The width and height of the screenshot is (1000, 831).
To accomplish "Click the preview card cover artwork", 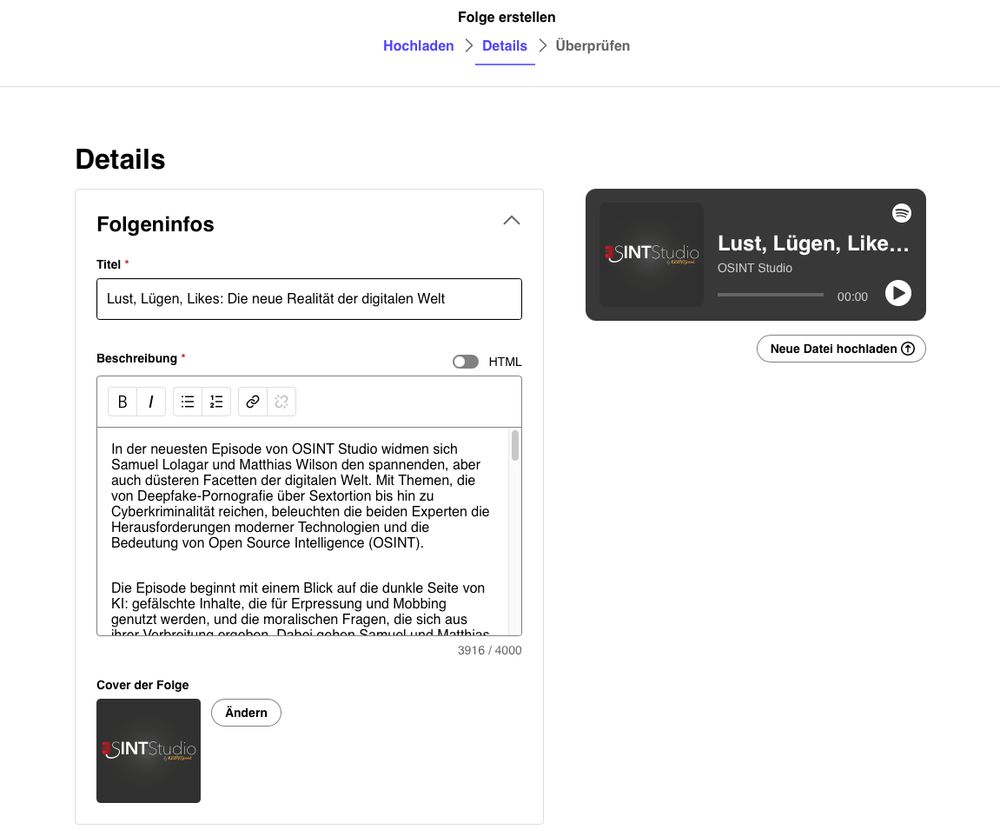I will 651,254.
